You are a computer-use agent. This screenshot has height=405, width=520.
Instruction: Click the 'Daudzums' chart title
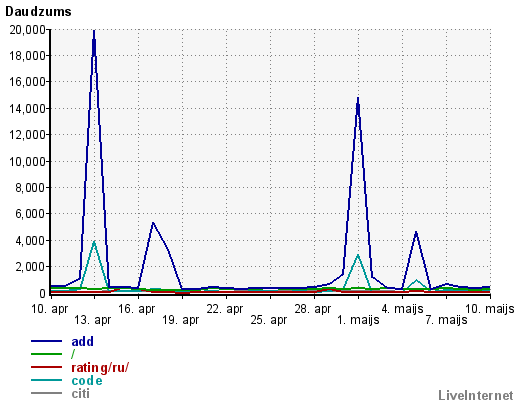coord(38,12)
